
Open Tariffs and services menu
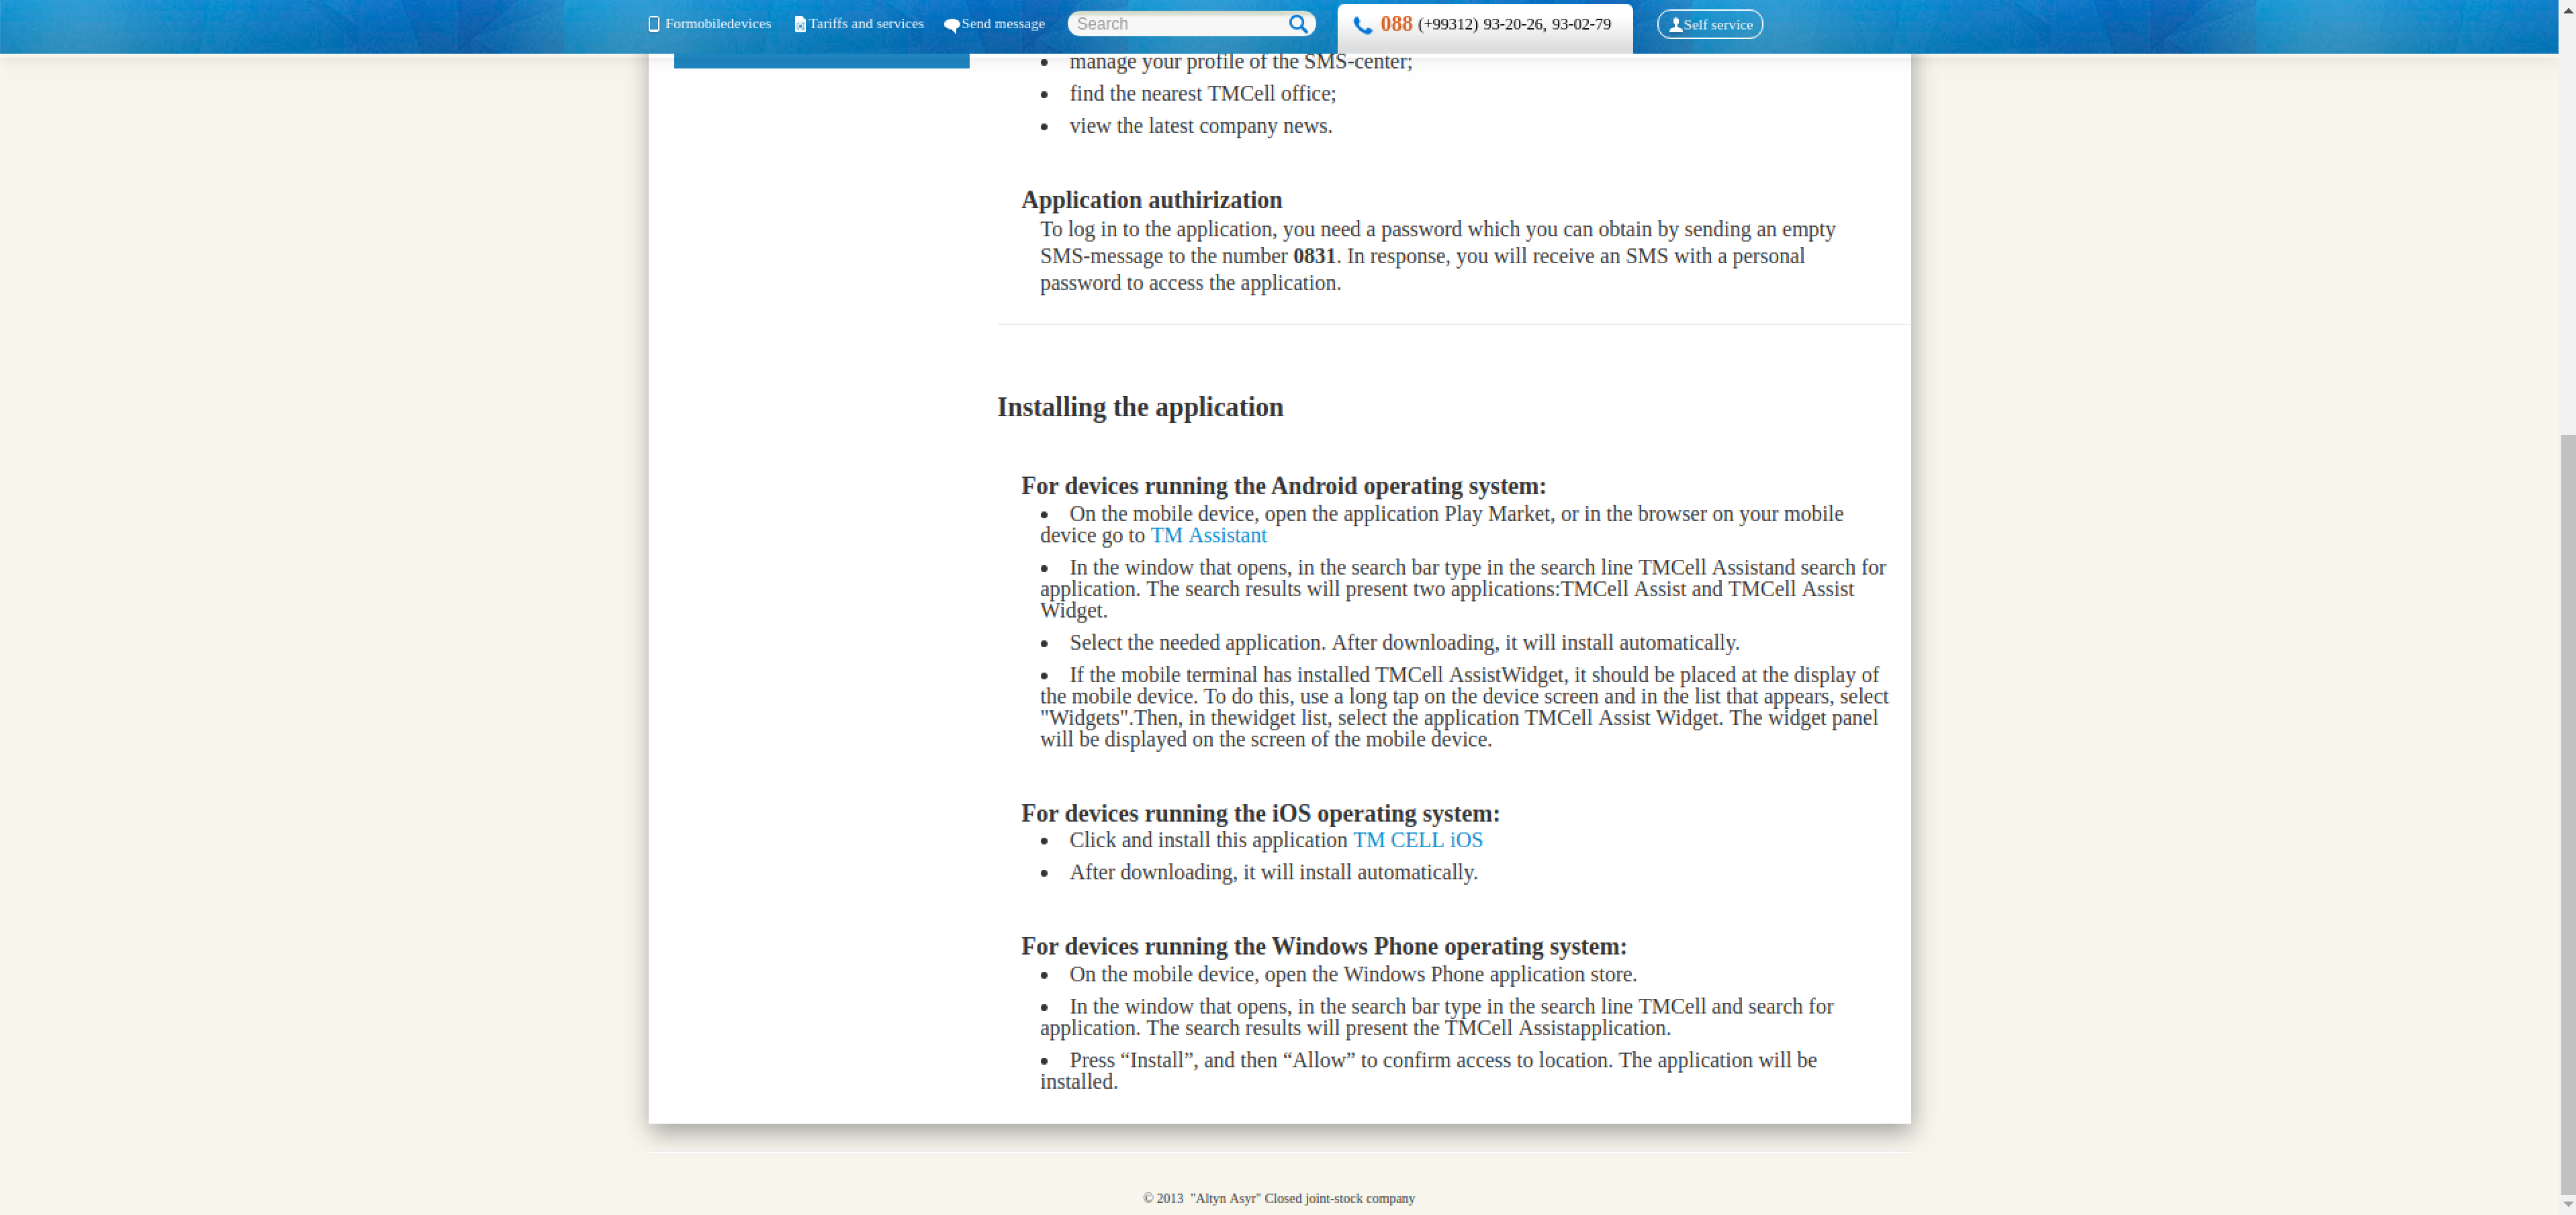865,24
